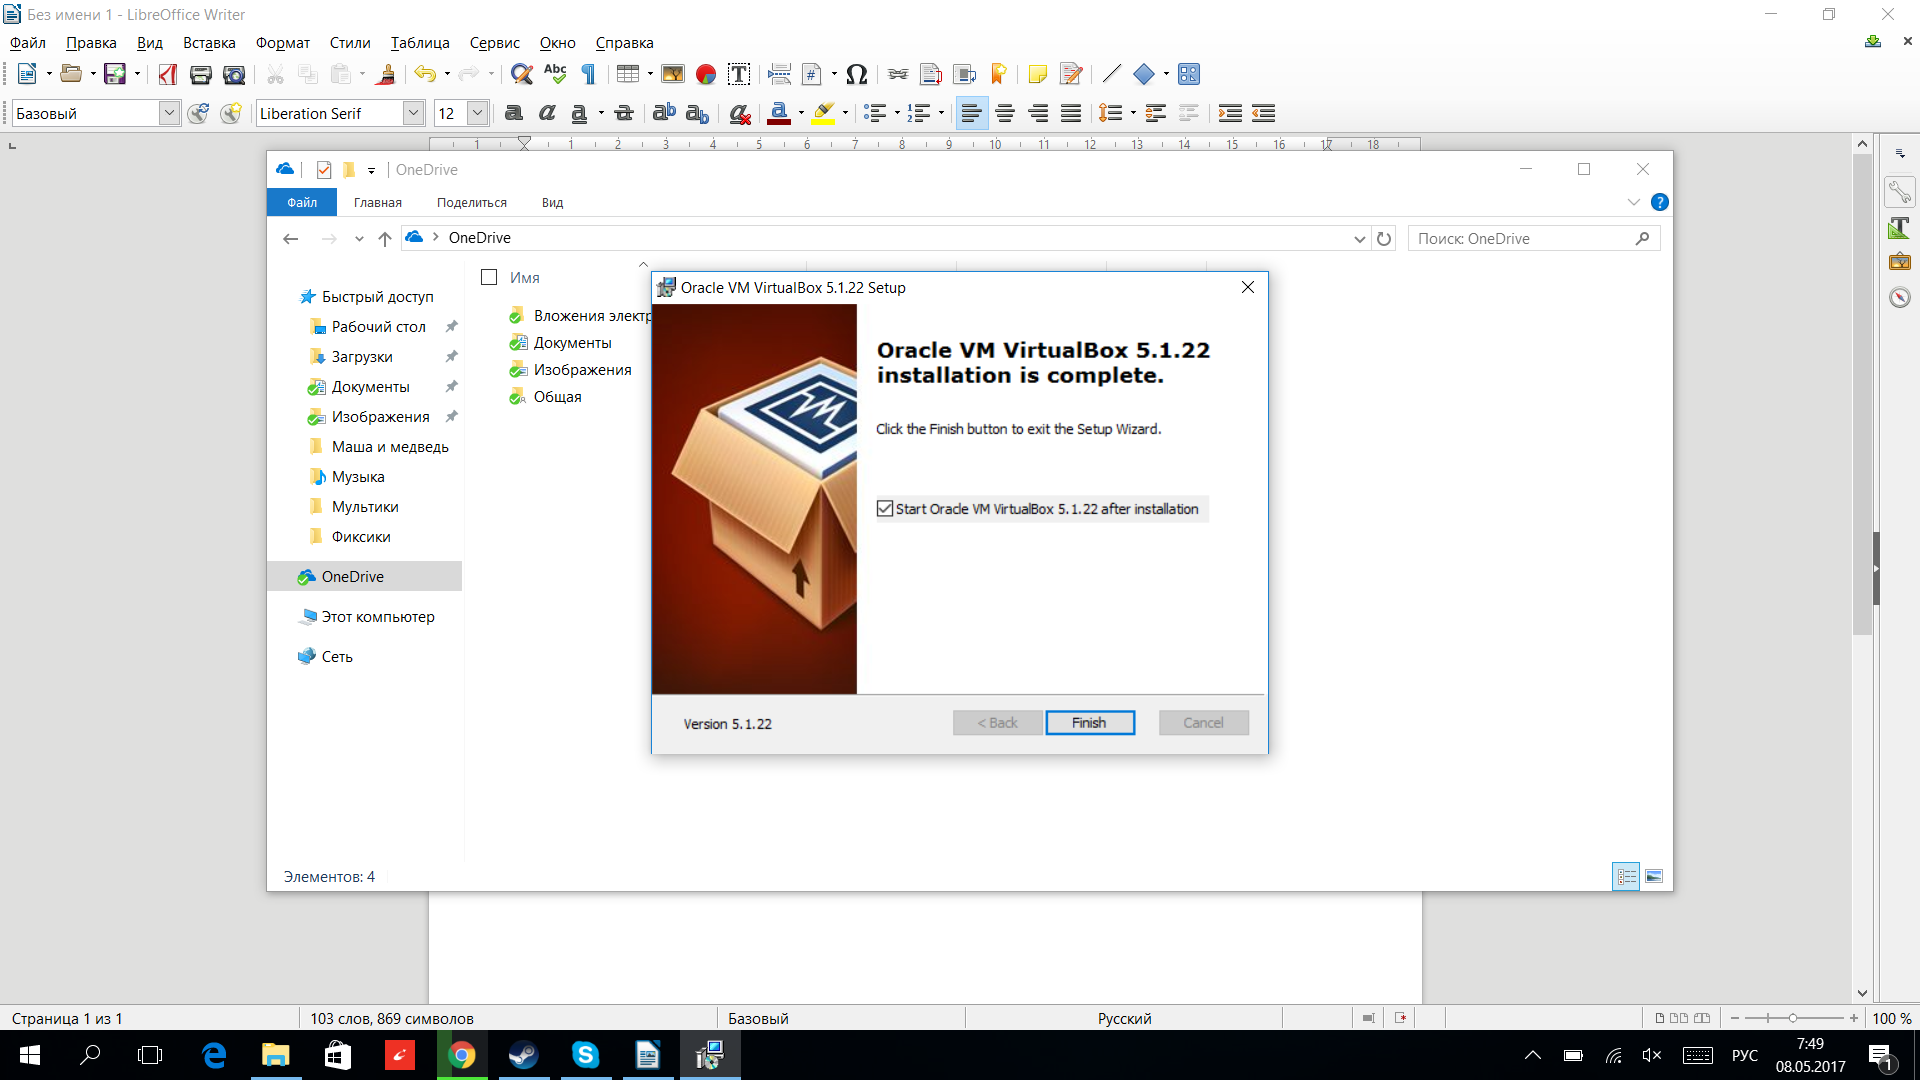Justify paragraph alignment icon
The height and width of the screenshot is (1080, 1920).
1071,113
